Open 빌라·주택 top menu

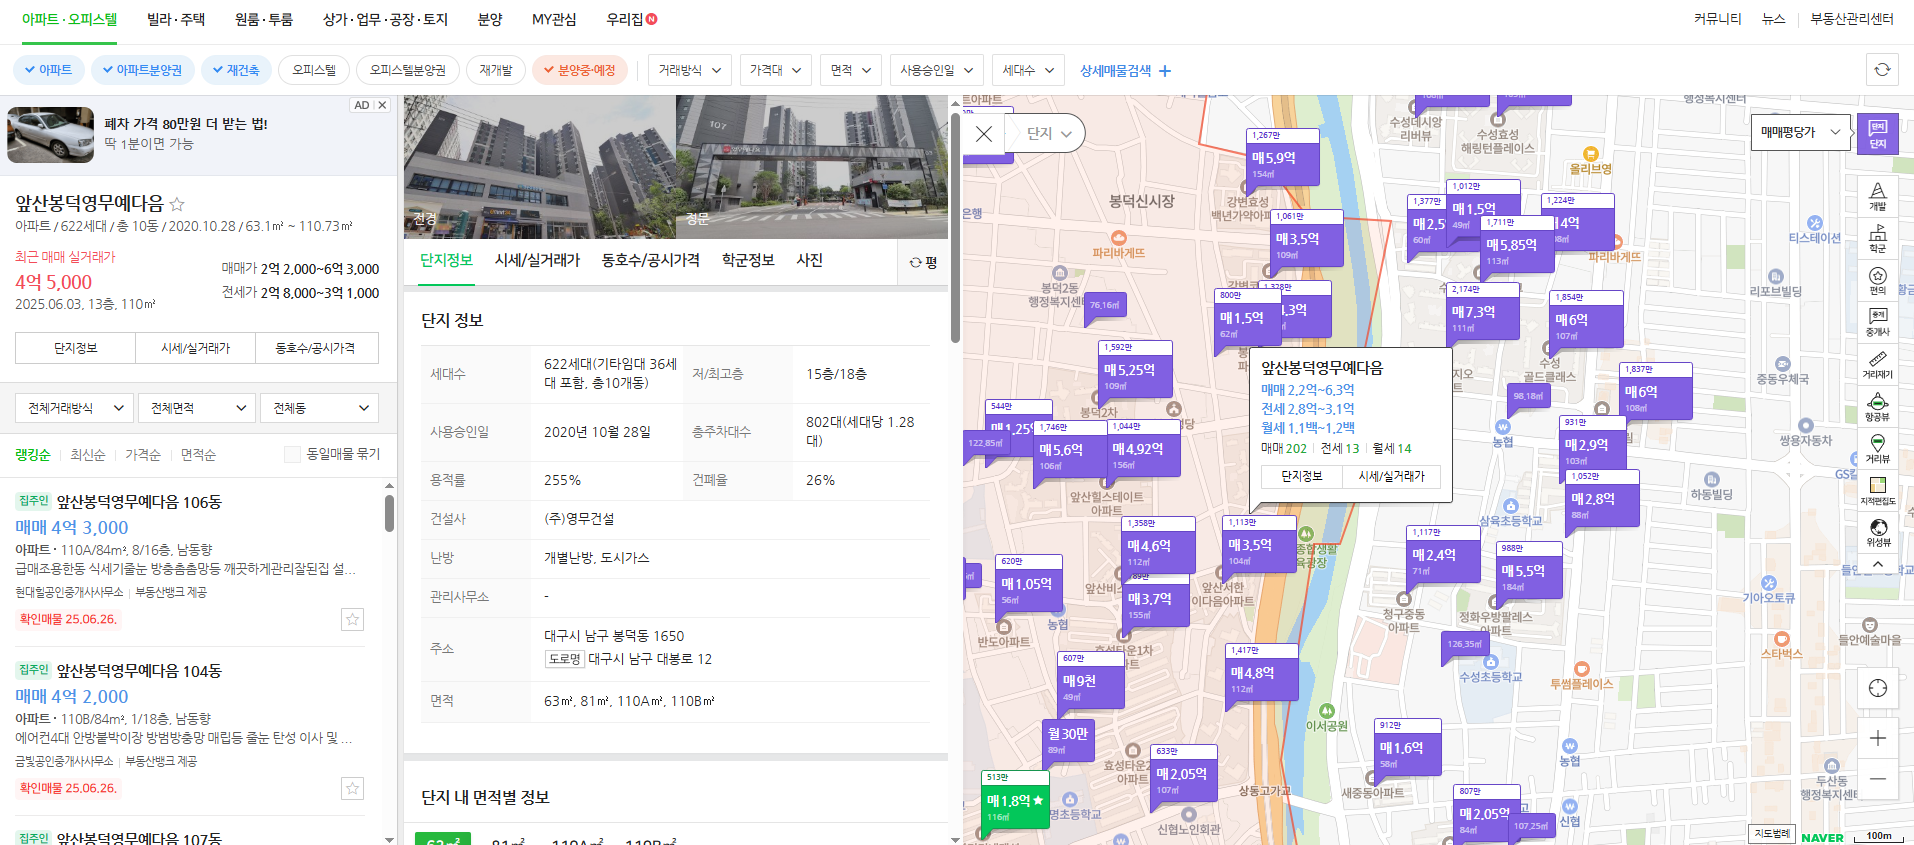175,19
